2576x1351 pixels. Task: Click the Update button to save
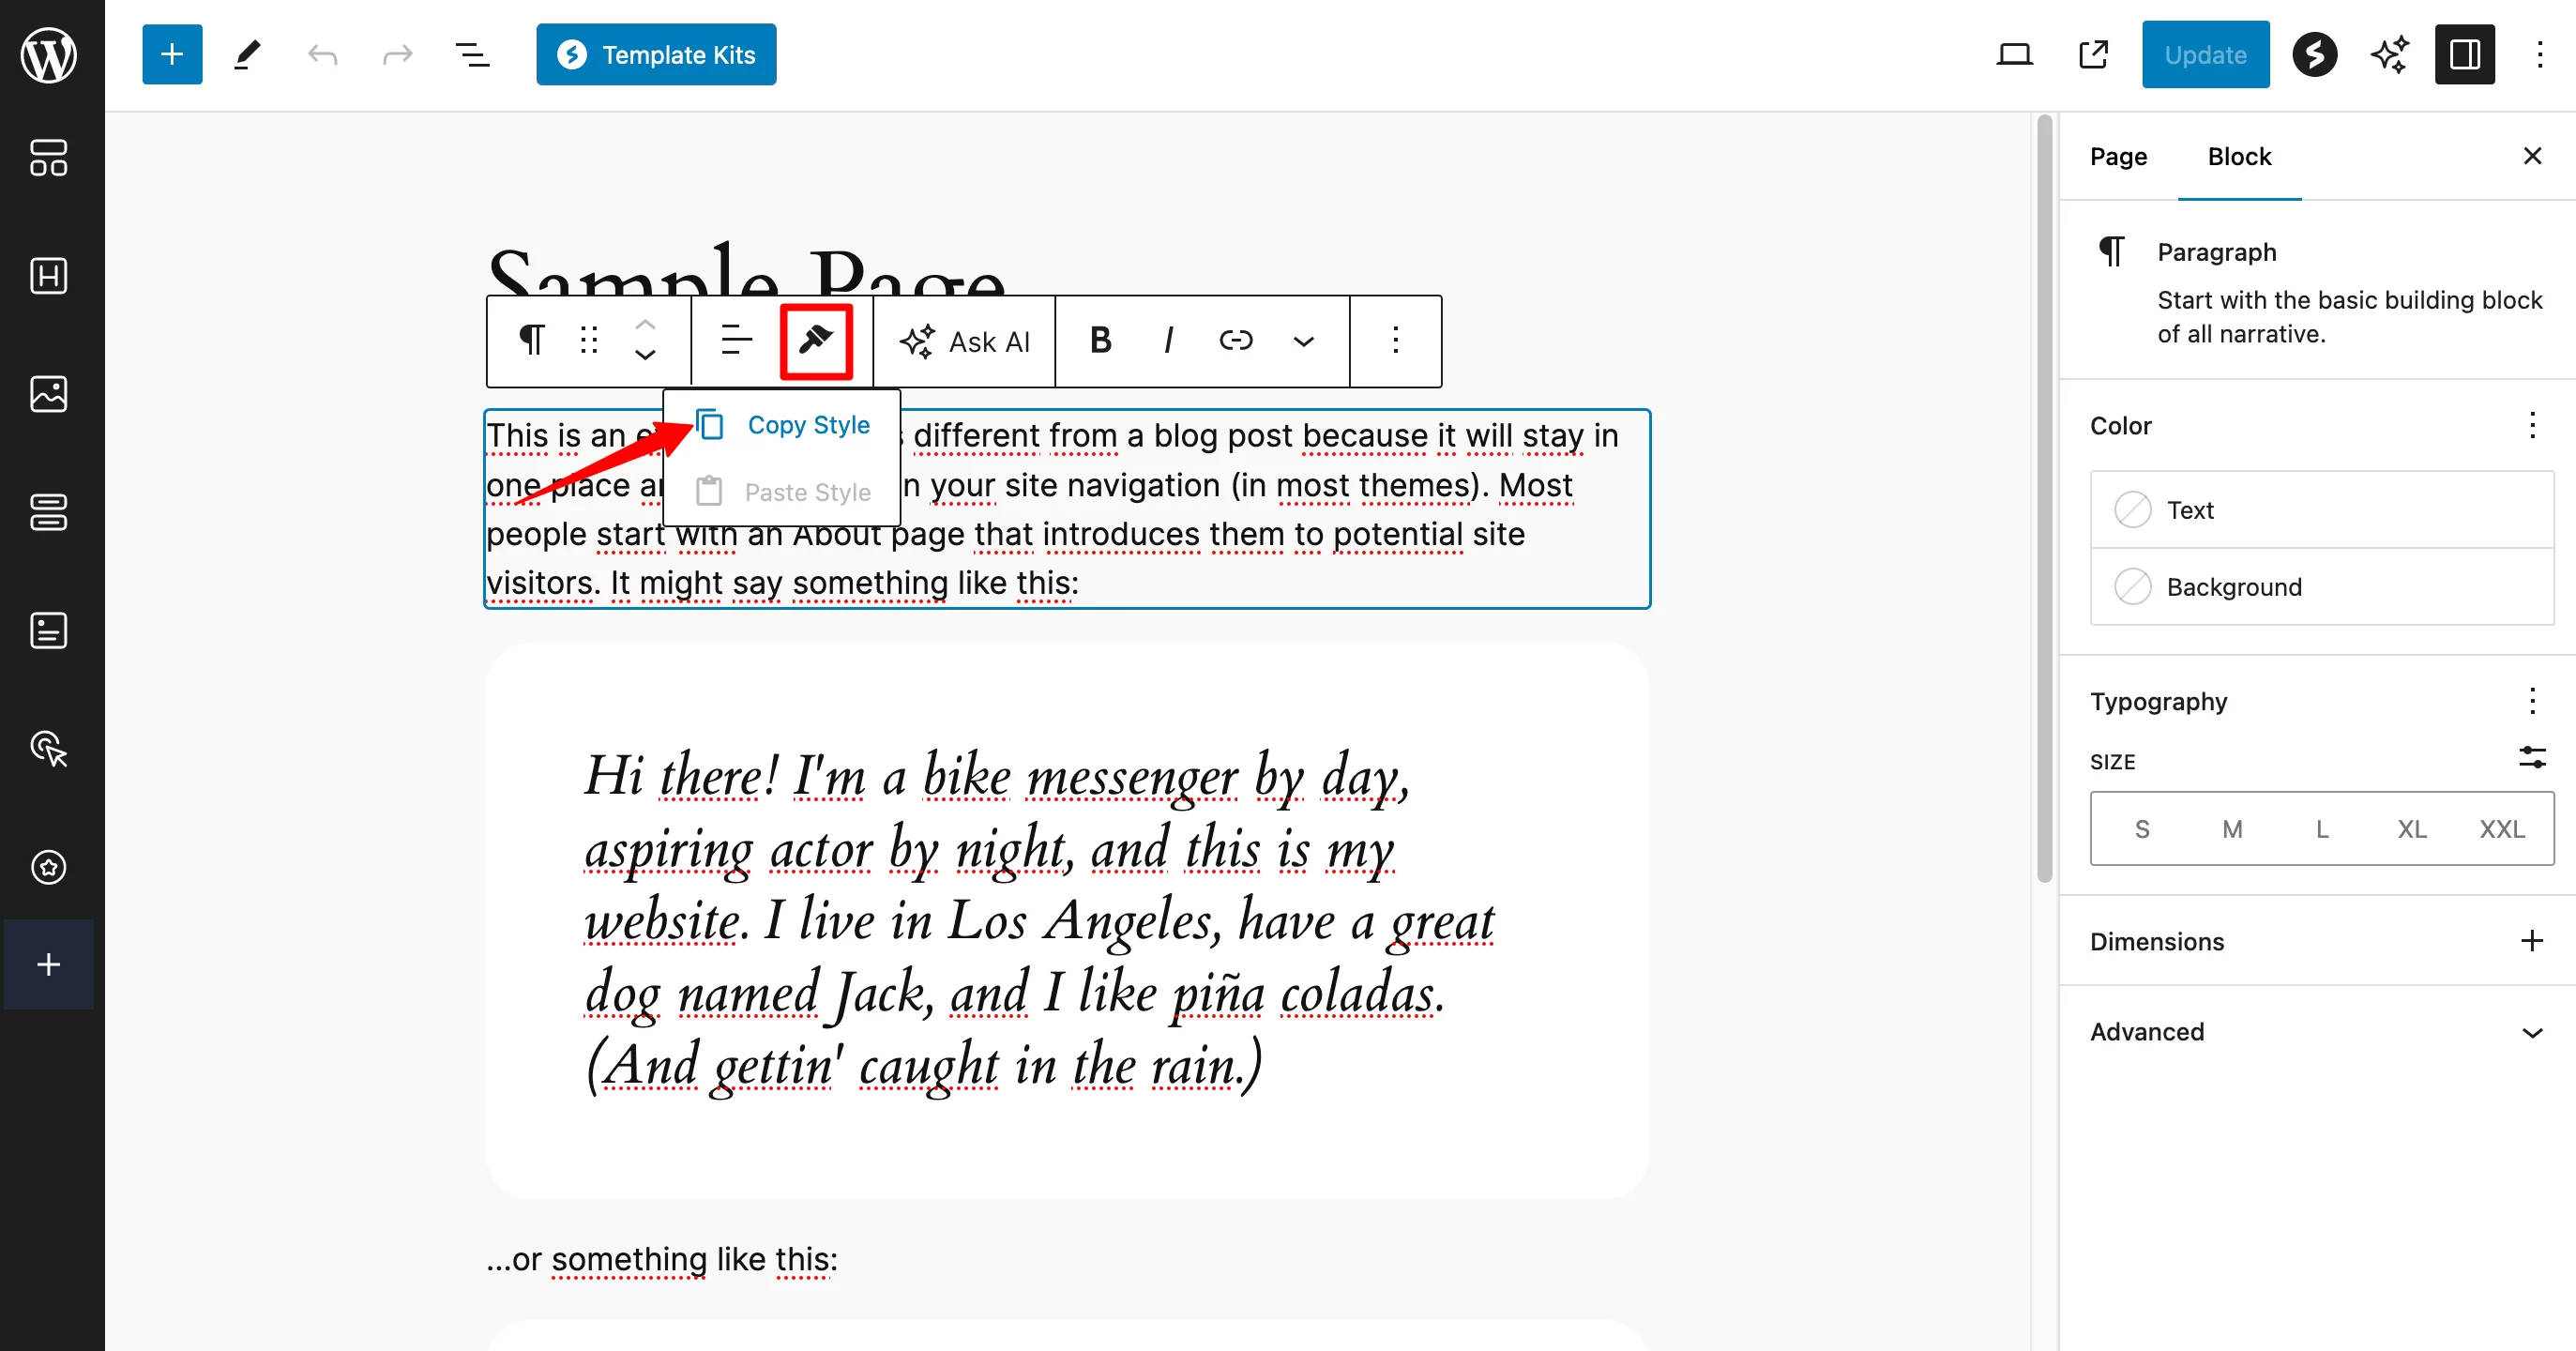[x=2205, y=54]
